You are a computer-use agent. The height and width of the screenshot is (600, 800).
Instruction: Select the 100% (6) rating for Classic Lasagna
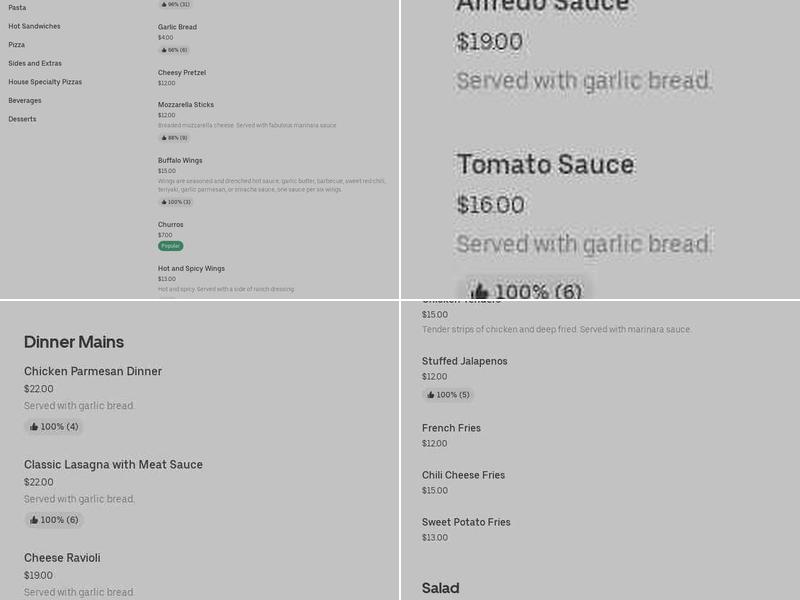tap(53, 519)
